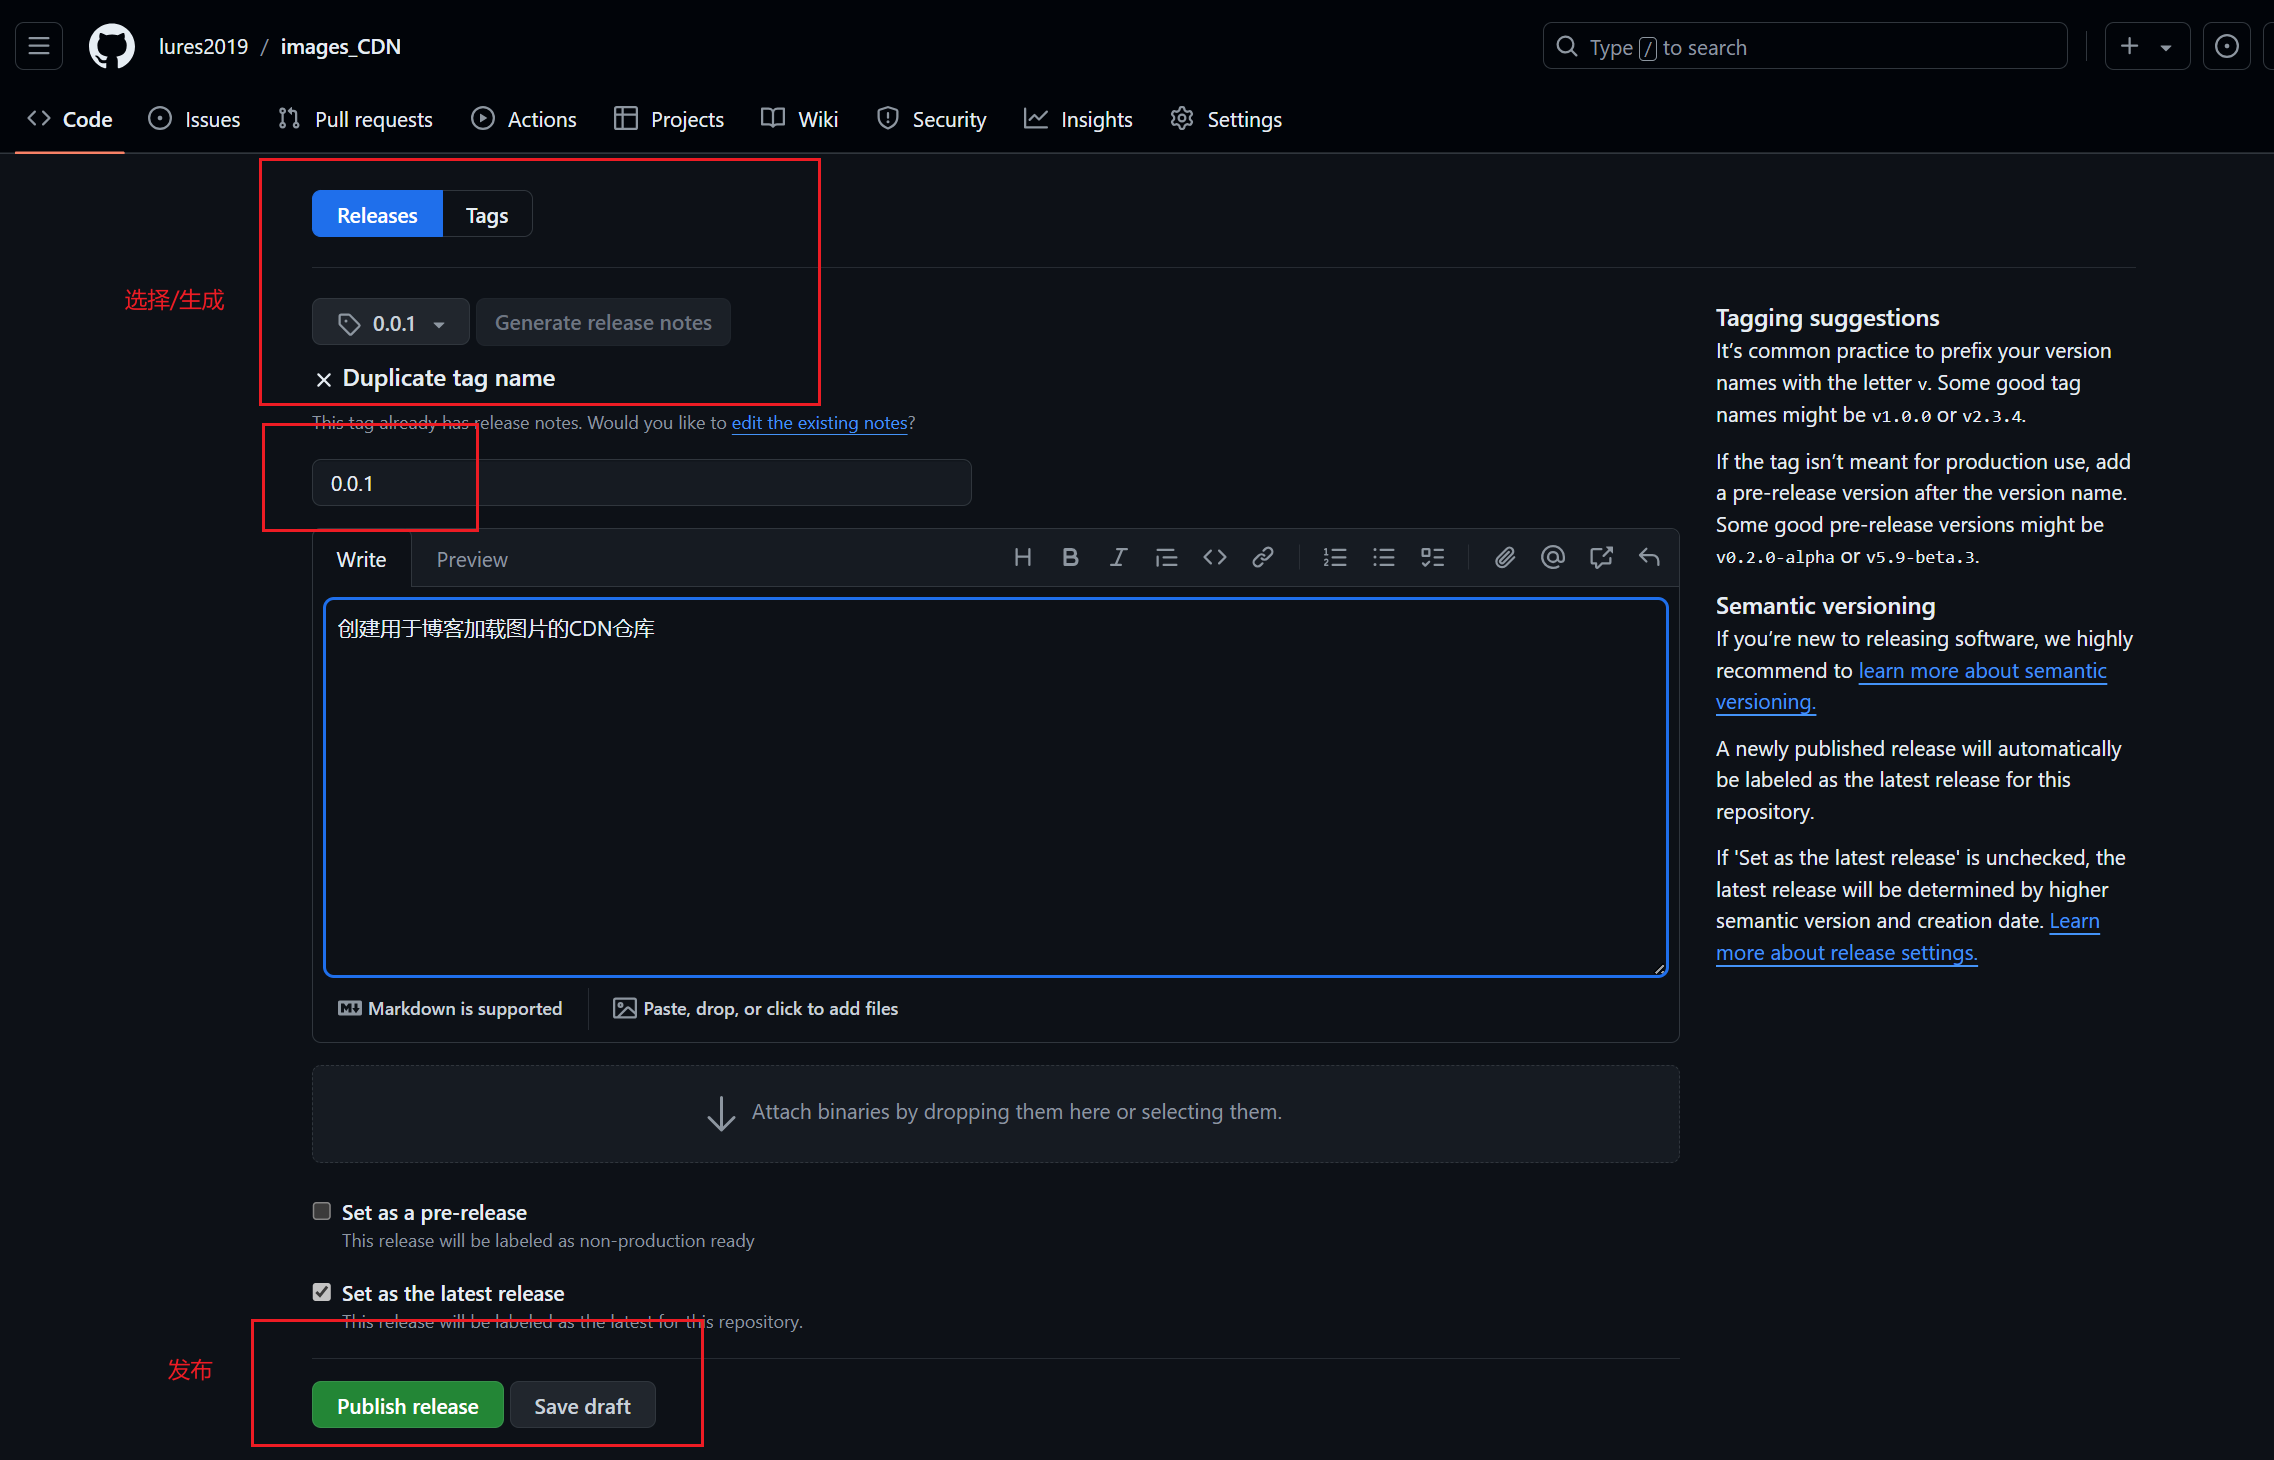Toggle bold text formatting
2274x1460 pixels.
(x=1070, y=557)
